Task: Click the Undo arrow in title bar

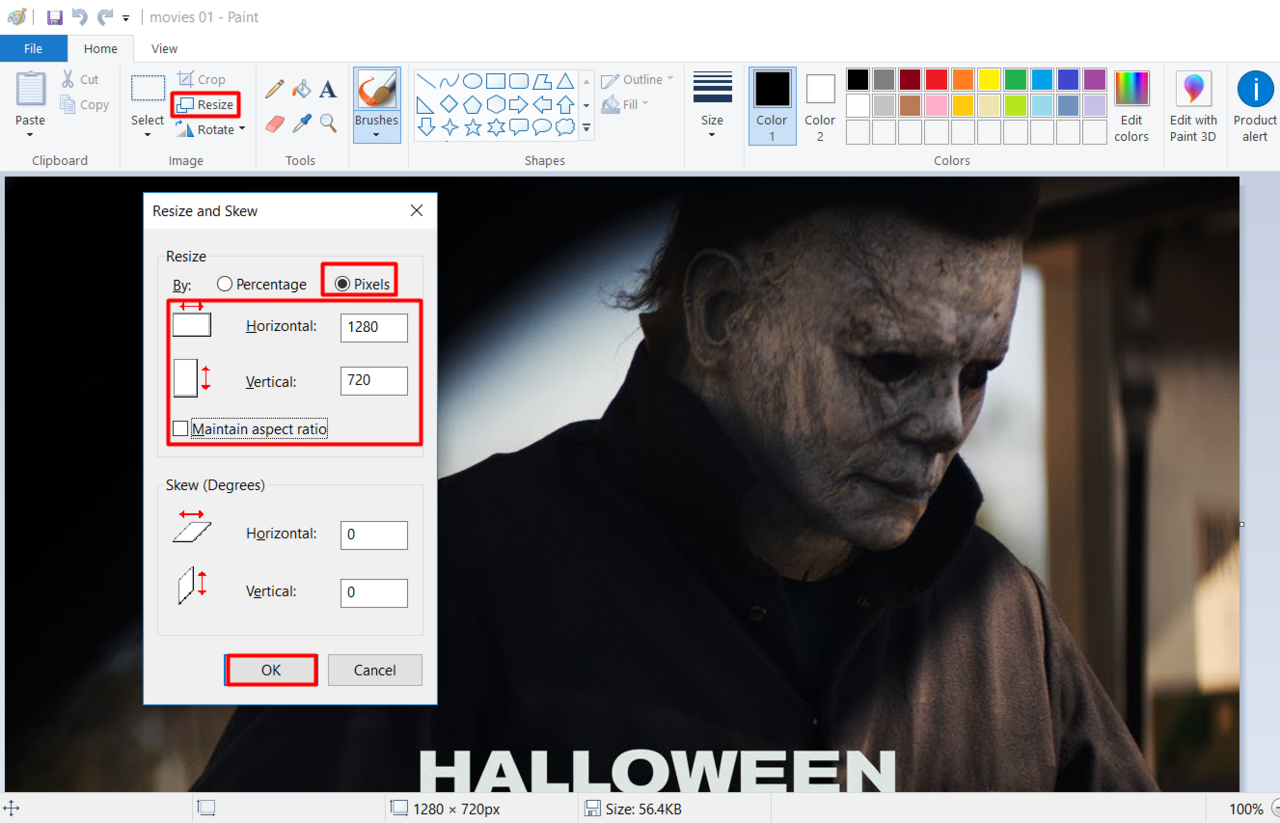Action: [x=80, y=17]
